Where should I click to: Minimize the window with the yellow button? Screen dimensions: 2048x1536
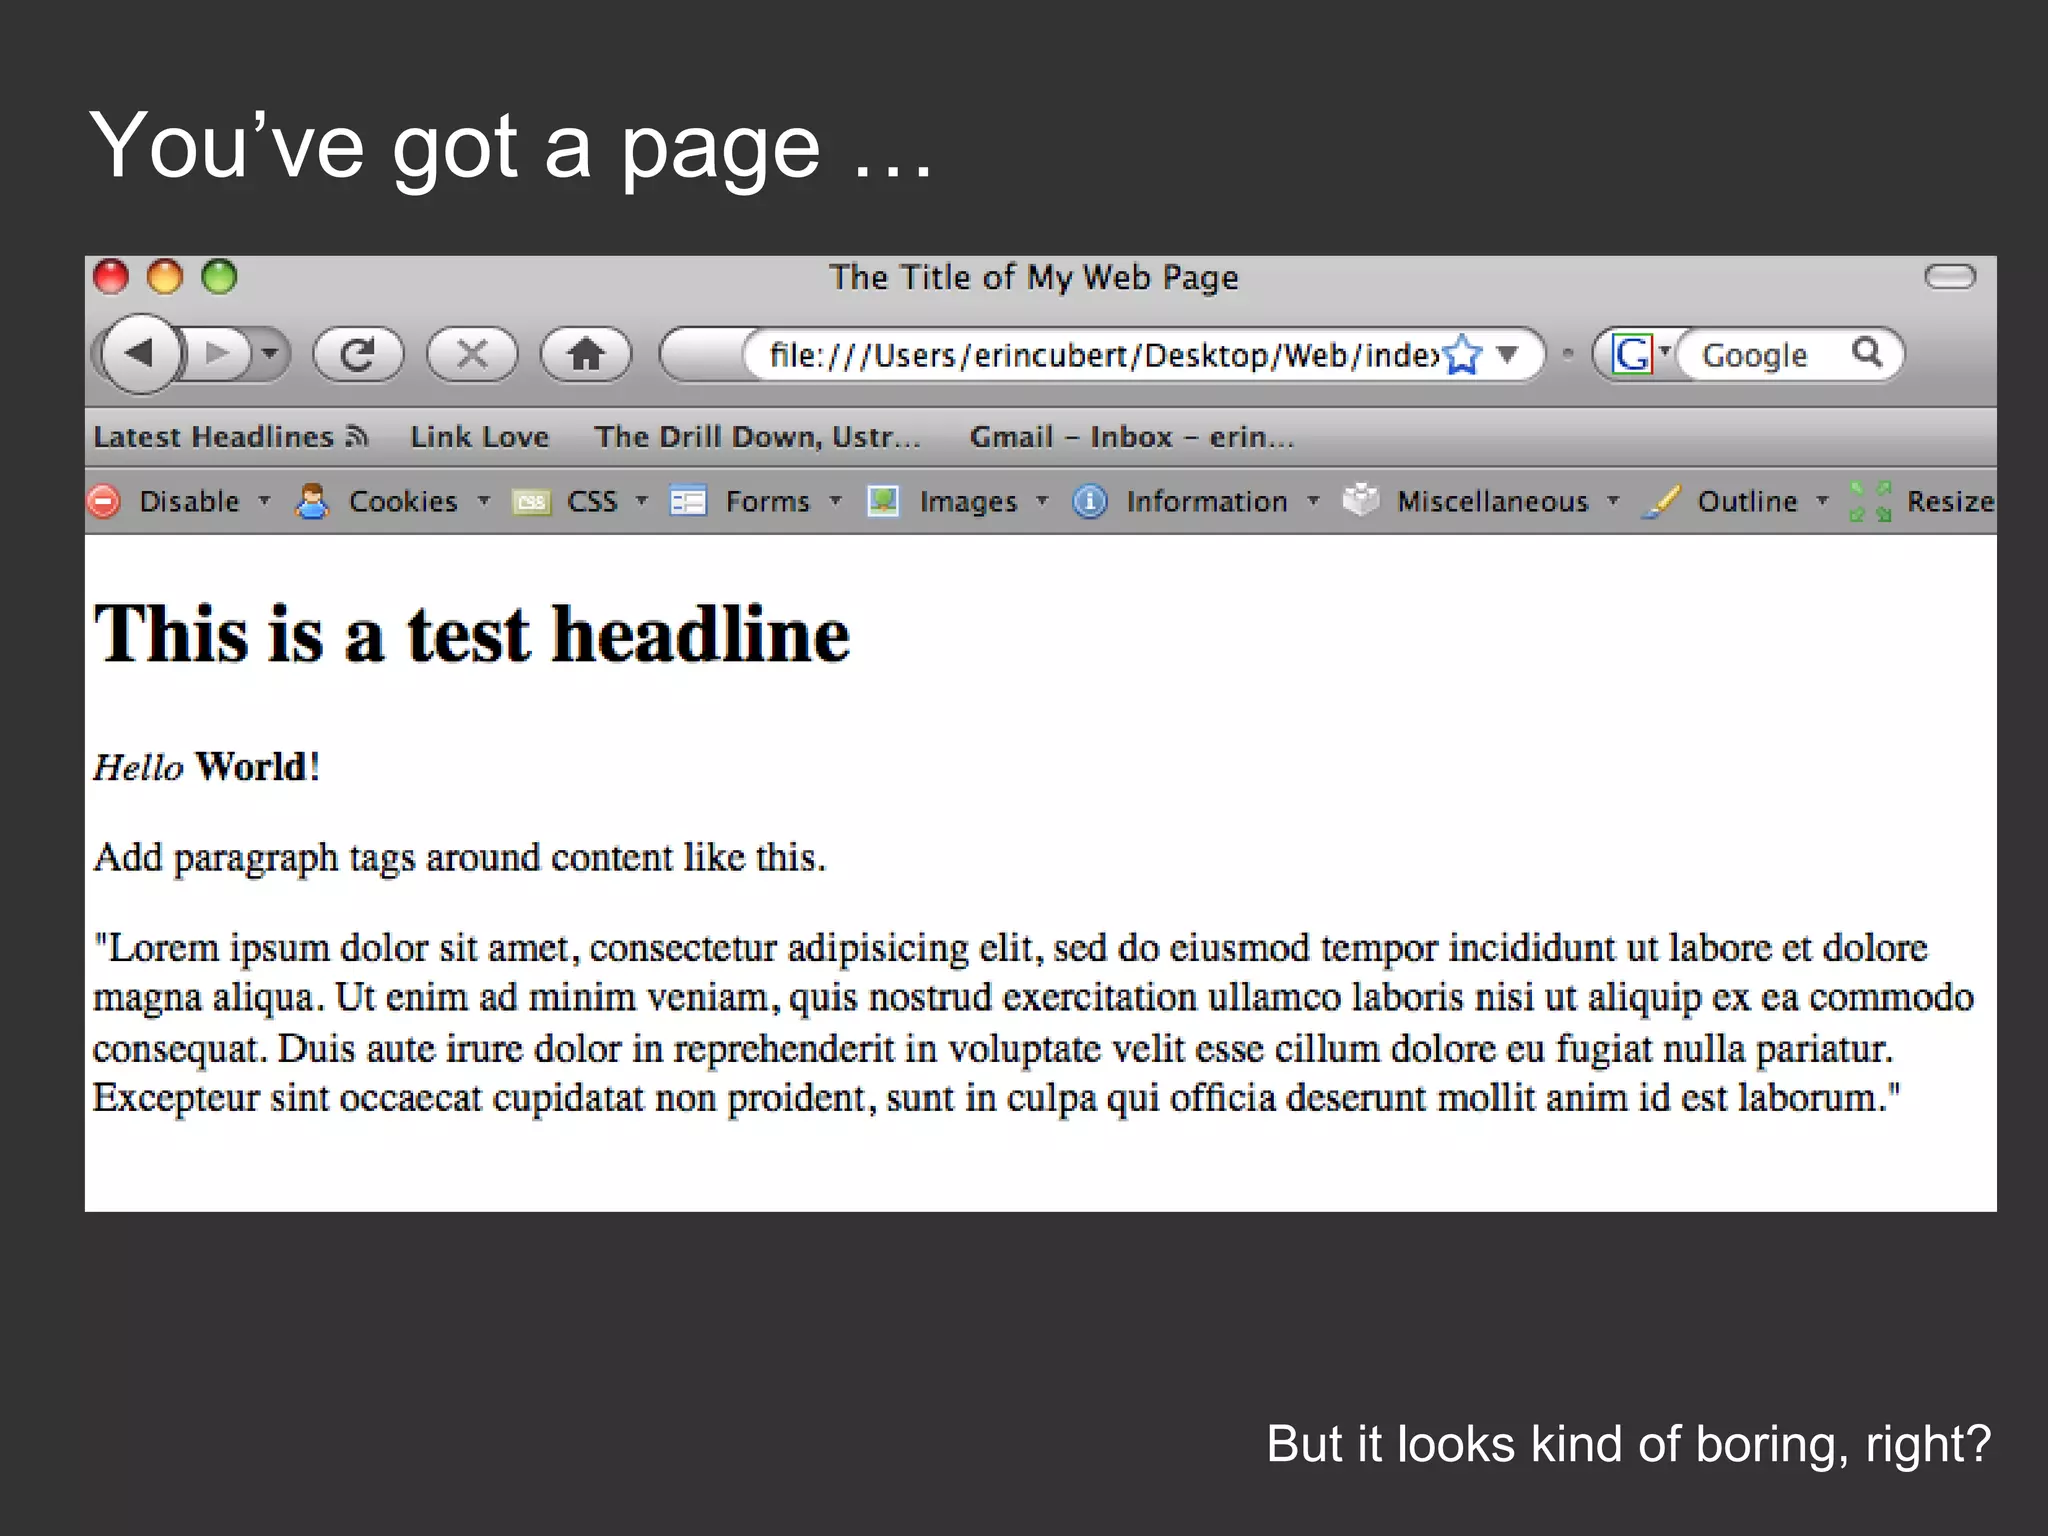165,277
